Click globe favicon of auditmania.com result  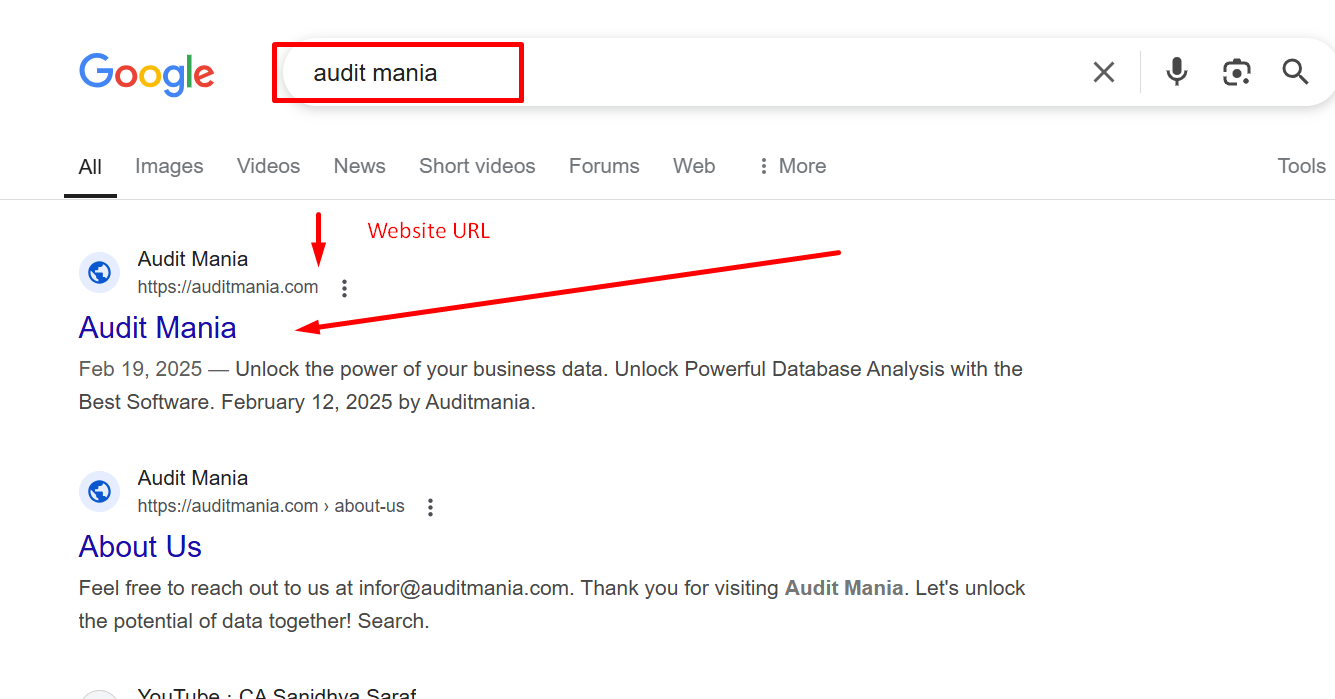[x=99, y=273]
